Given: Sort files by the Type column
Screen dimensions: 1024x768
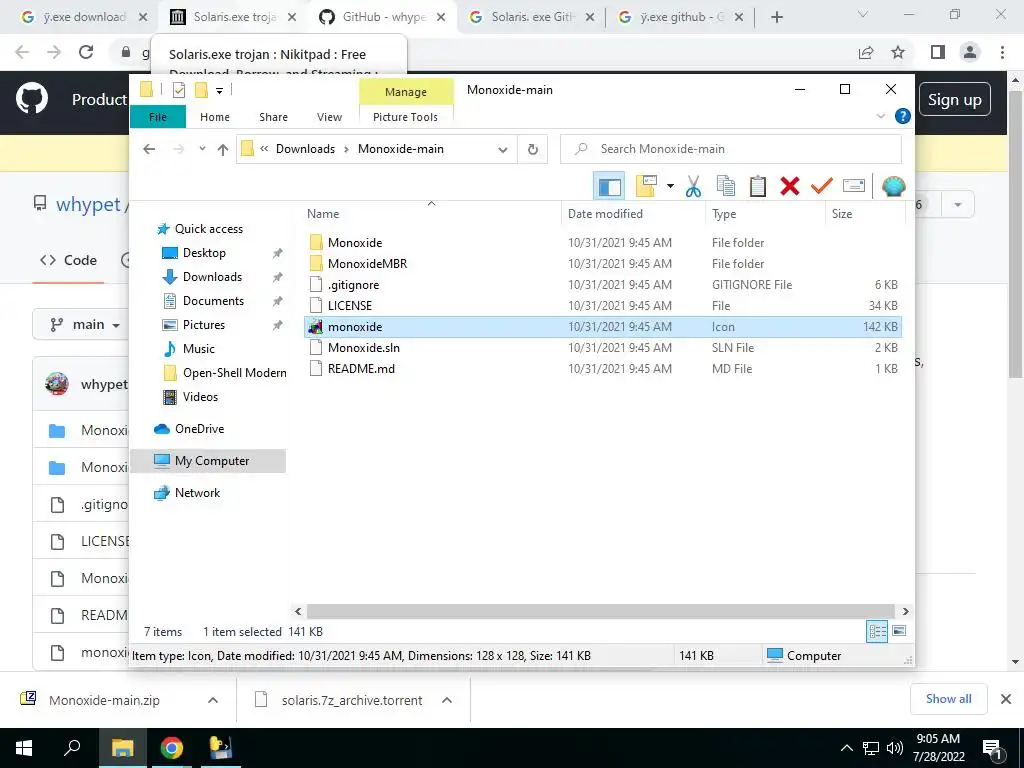Looking at the screenshot, I should click(765, 214).
